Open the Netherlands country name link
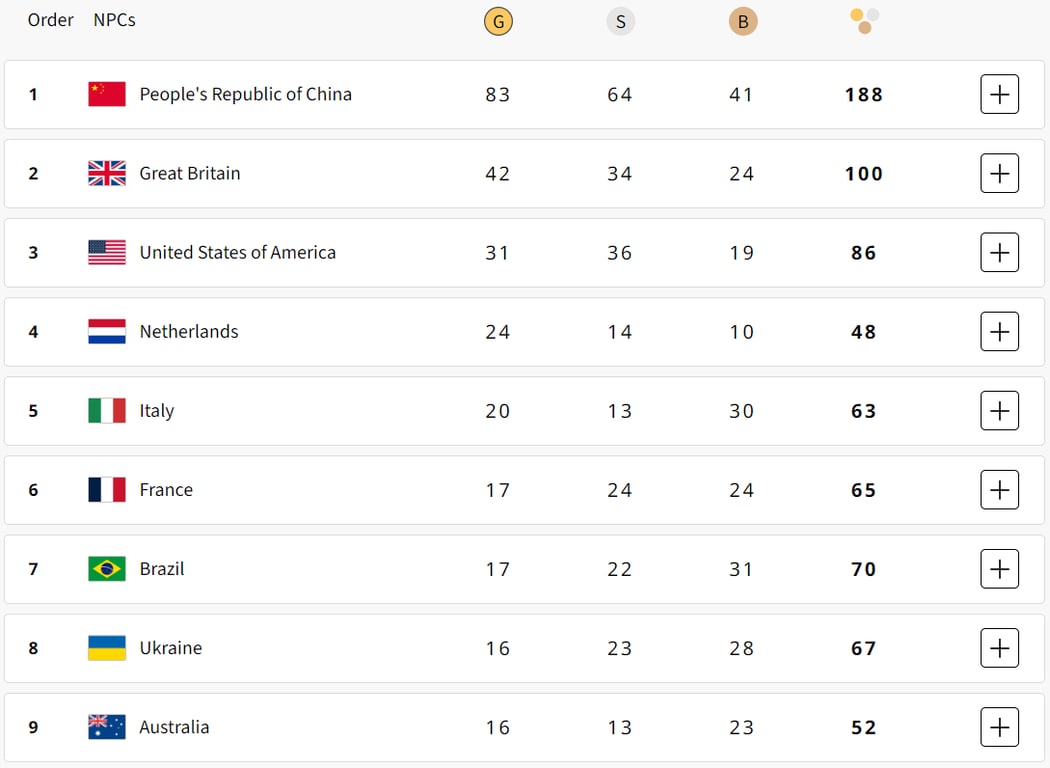This screenshot has height=768, width=1050. point(189,332)
